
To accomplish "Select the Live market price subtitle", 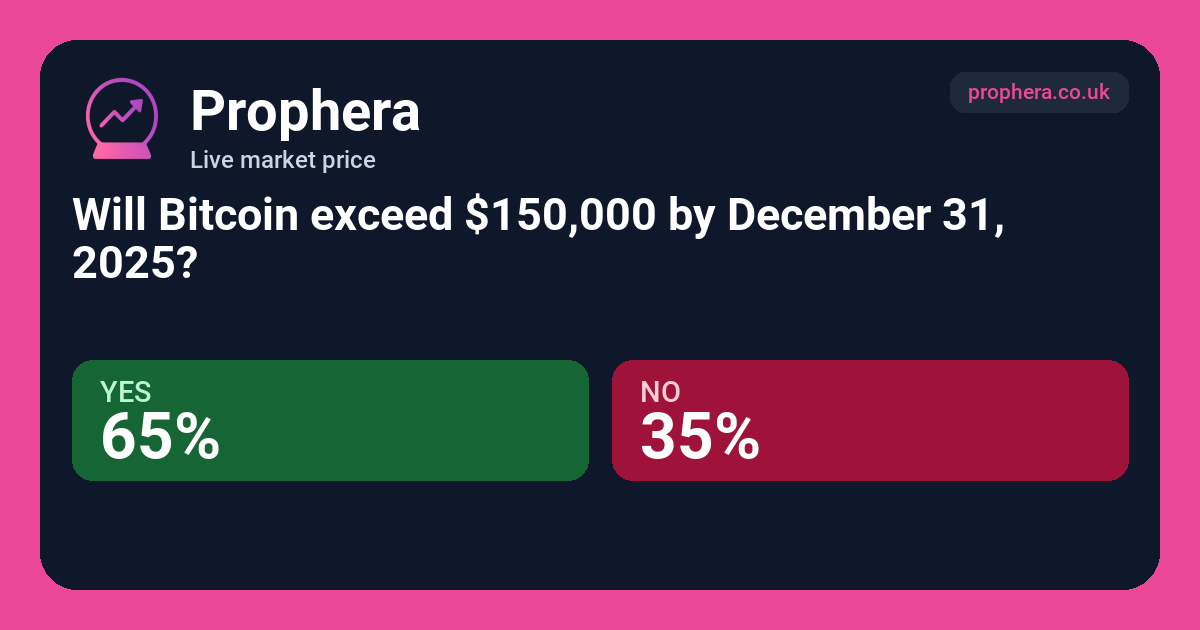I will pos(283,159).
